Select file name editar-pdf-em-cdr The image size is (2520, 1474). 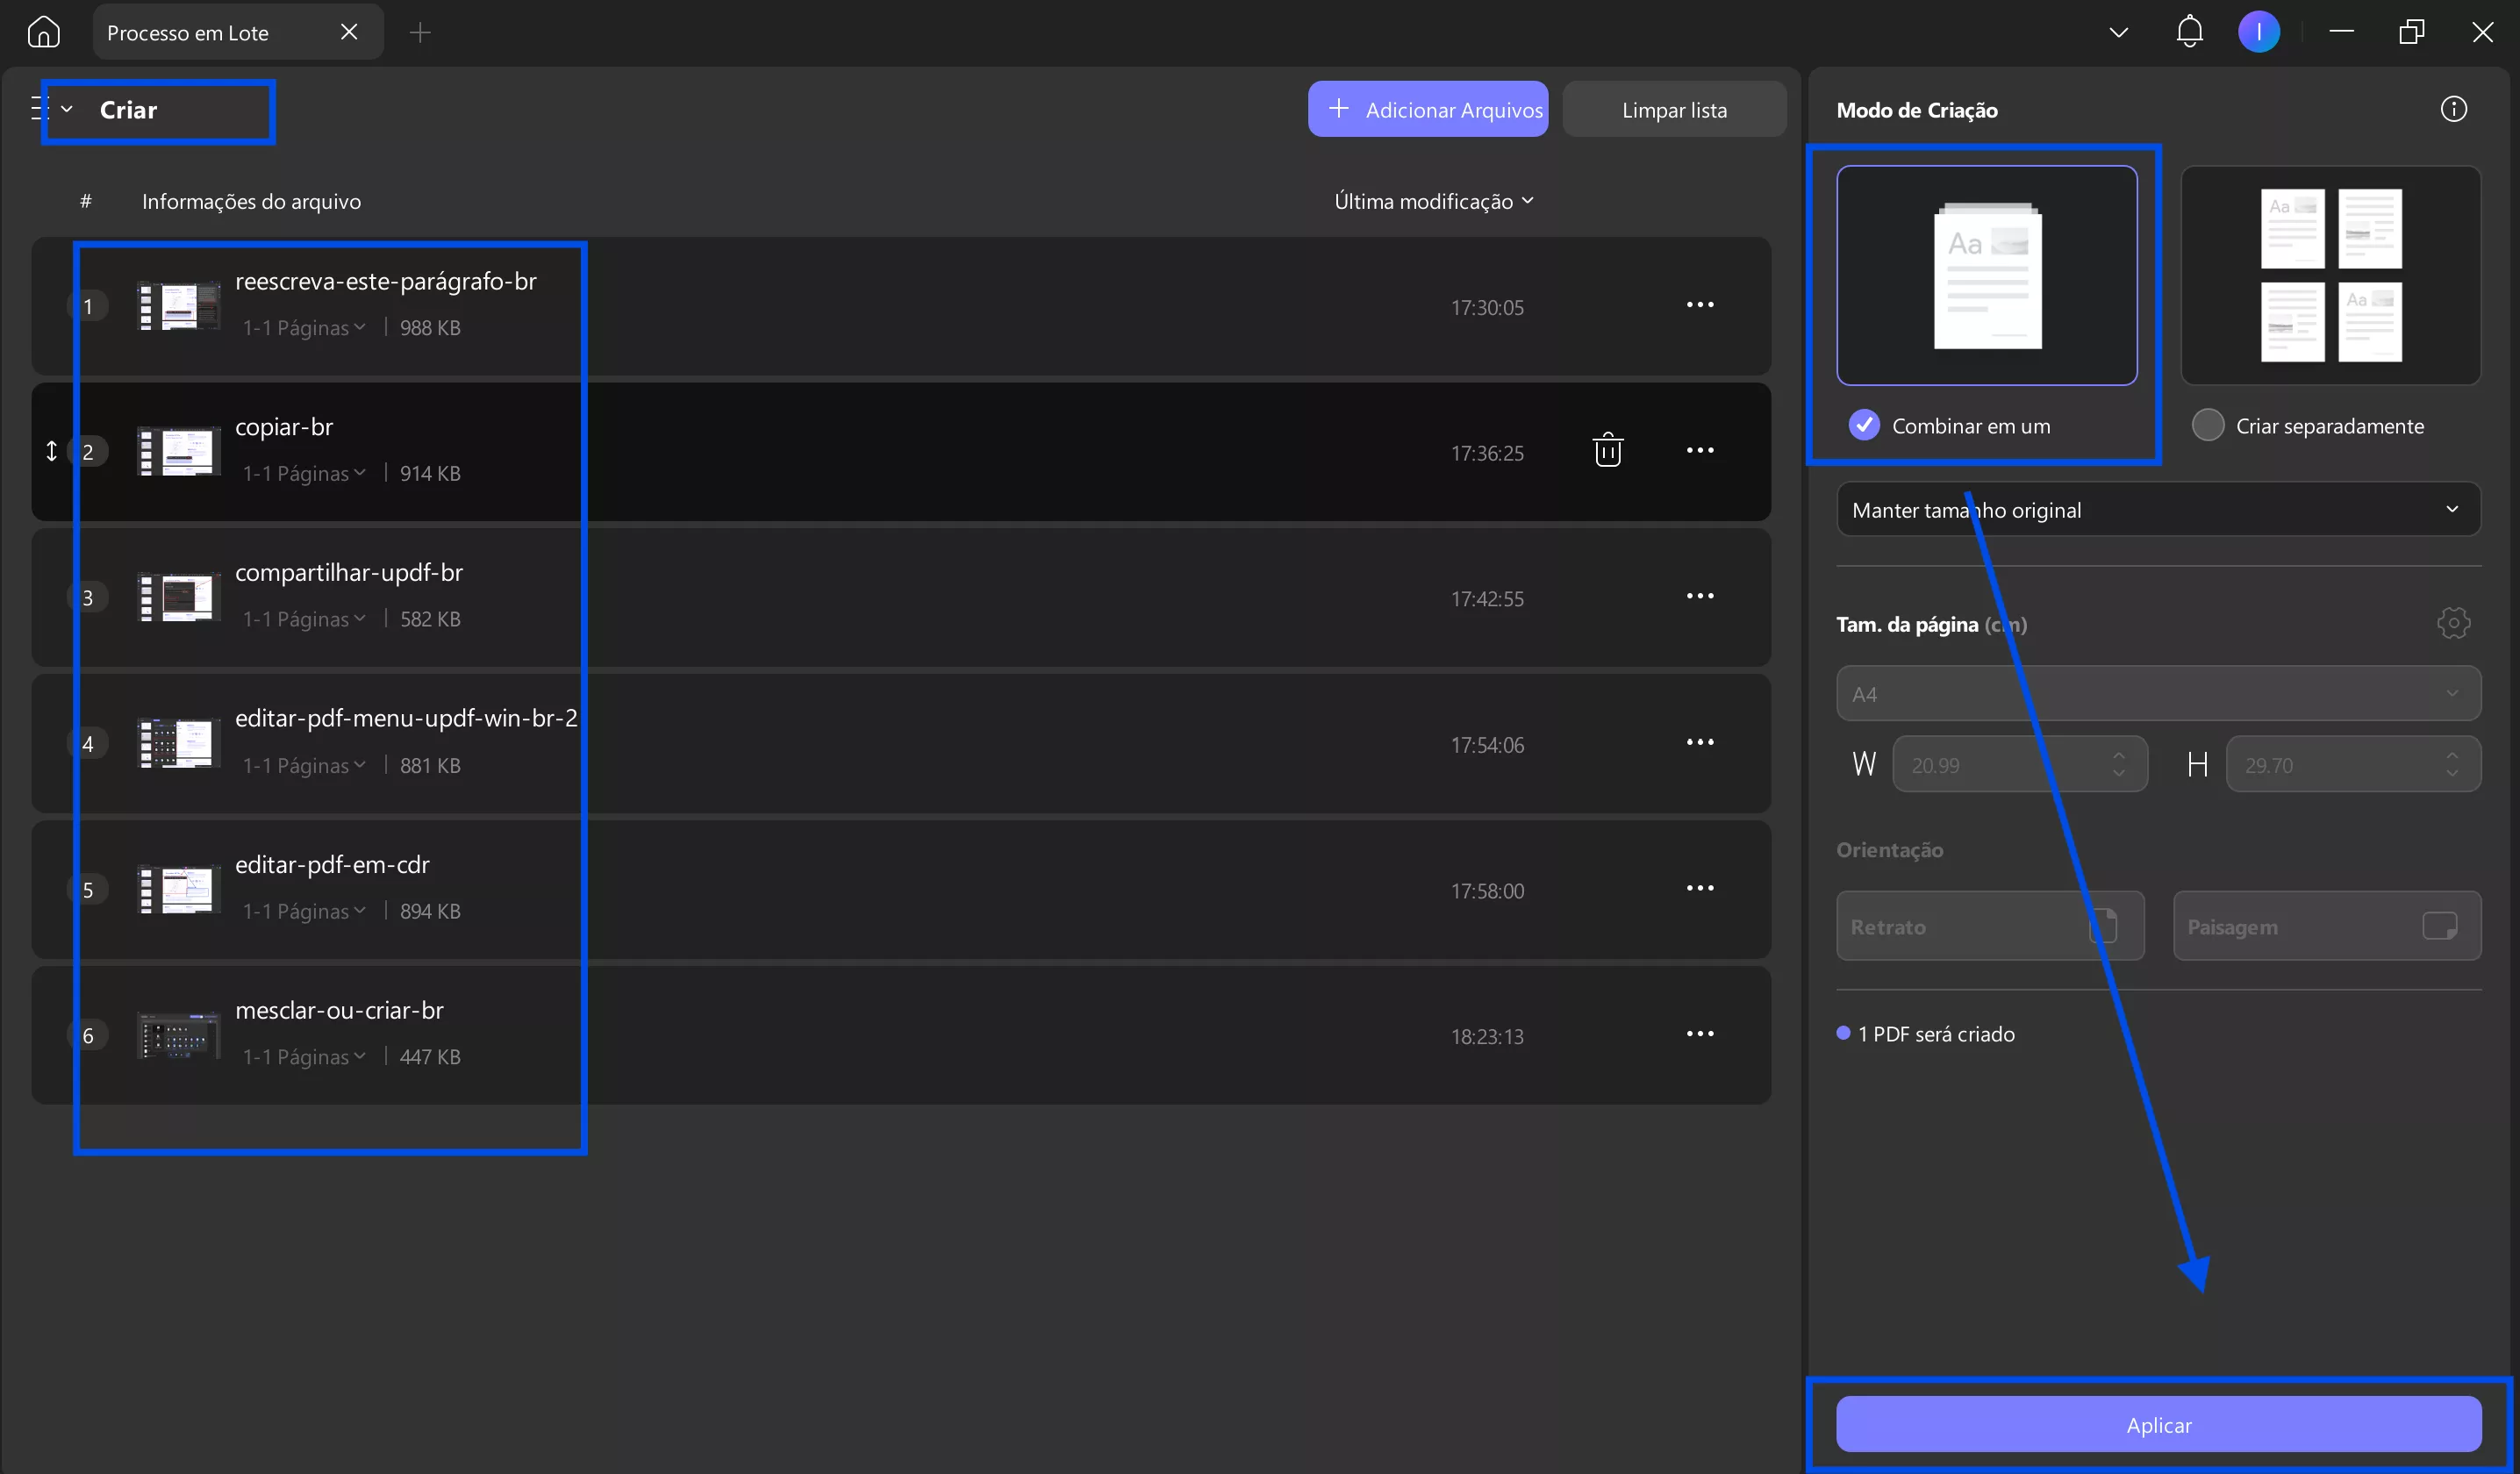332,865
